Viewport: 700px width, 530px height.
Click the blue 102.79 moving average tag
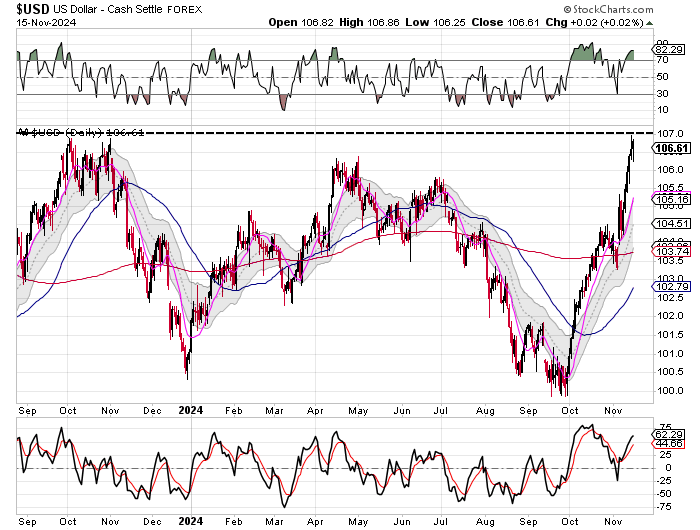point(671,287)
